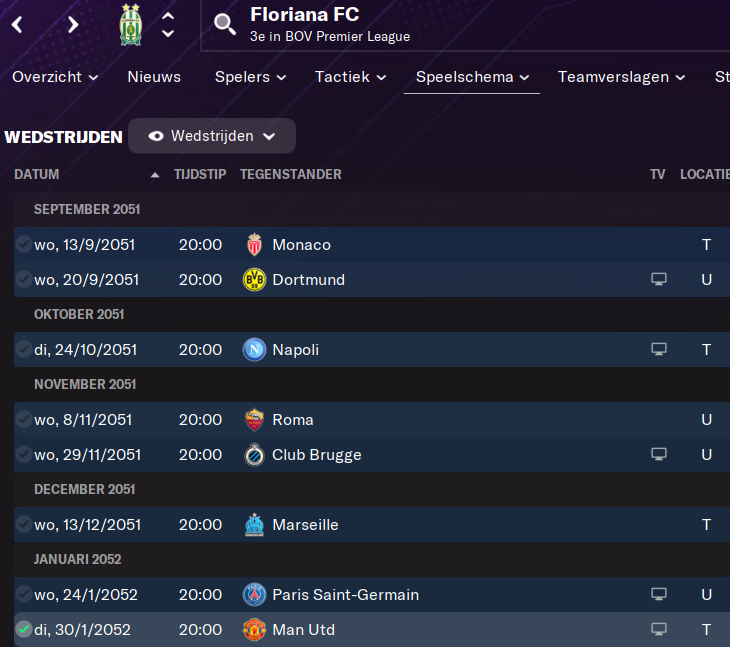The height and width of the screenshot is (647, 730).
Task: Sort by the Datum column header
Action: pyautogui.click(x=37, y=174)
